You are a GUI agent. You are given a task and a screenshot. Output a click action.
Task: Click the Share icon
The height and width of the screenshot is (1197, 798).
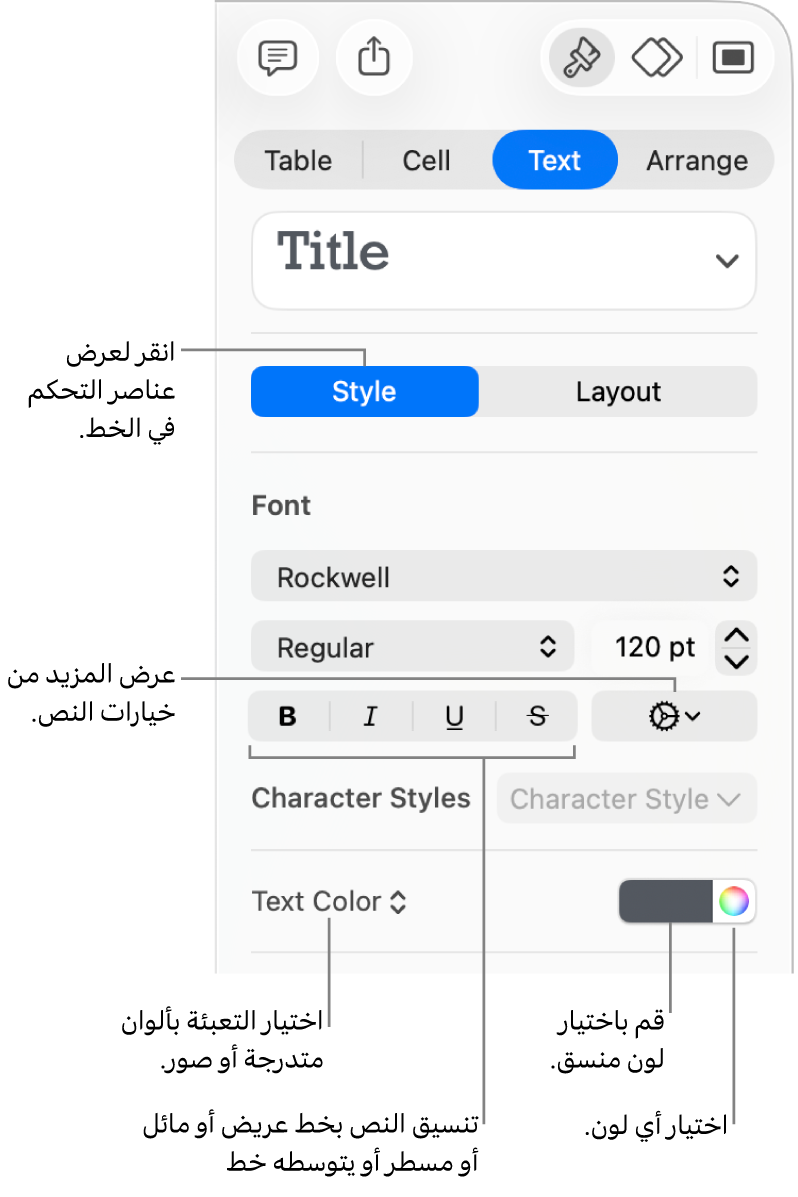[x=373, y=58]
